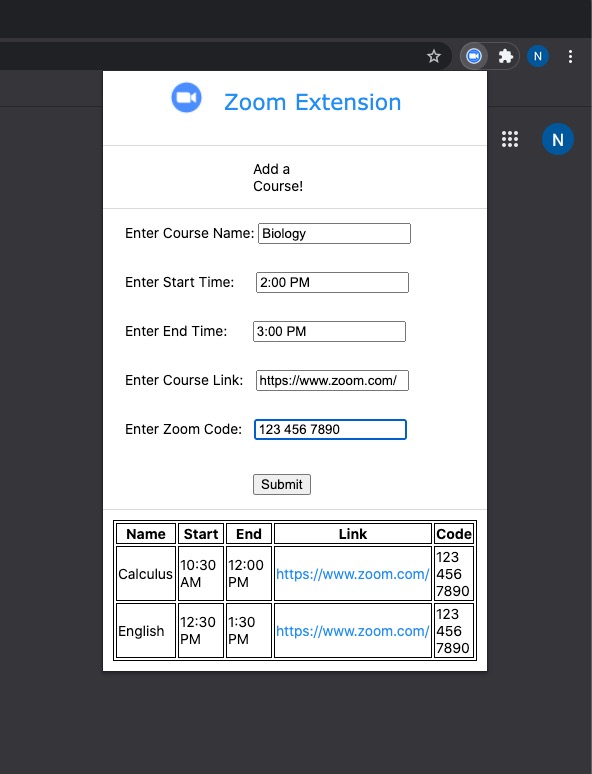Click the Calculus row code cell

(x=453, y=574)
